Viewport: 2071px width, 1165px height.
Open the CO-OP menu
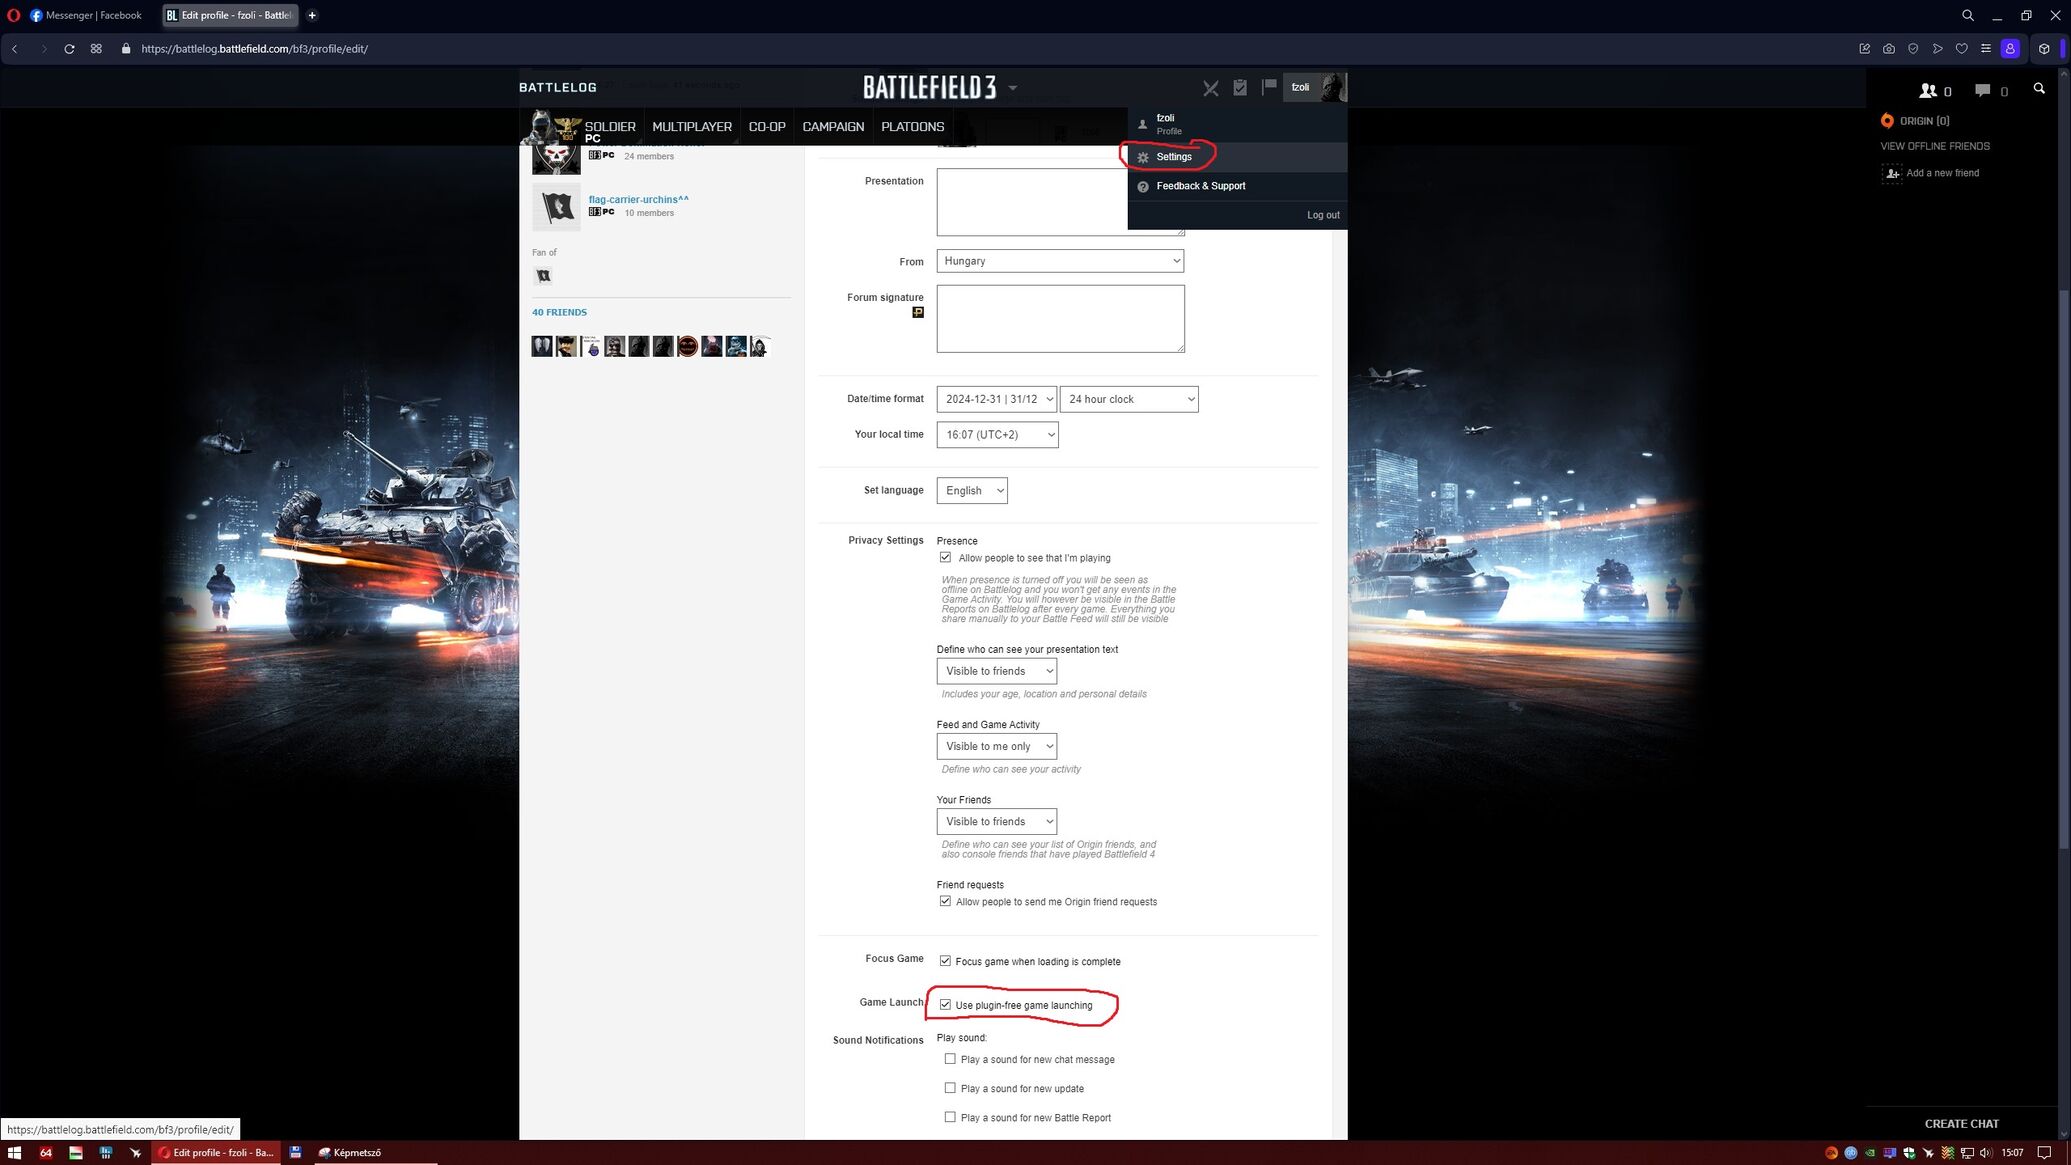[767, 127]
